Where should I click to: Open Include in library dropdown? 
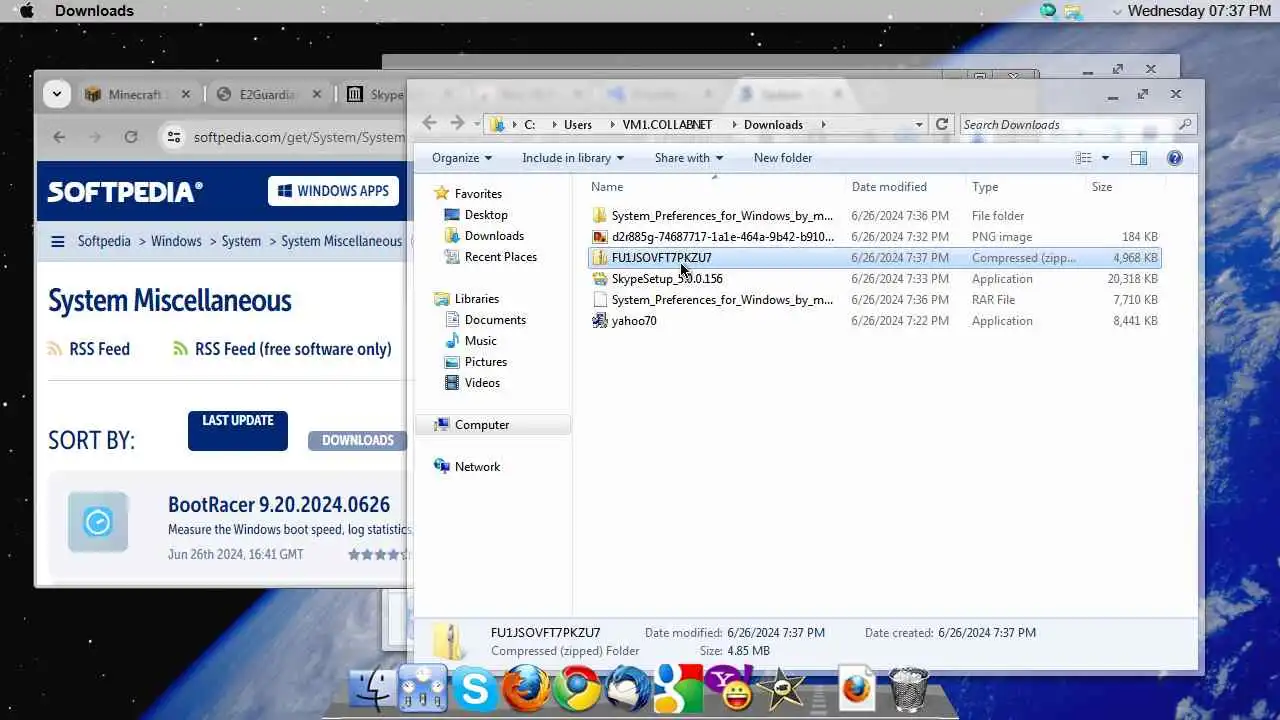click(573, 158)
